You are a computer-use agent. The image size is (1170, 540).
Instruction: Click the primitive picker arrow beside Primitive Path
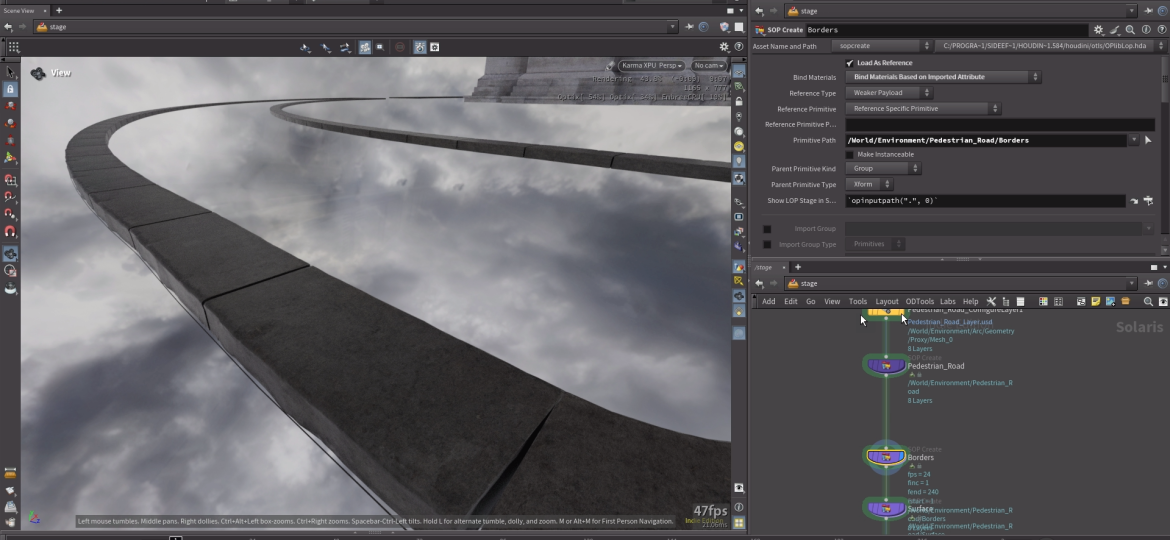tap(1147, 140)
